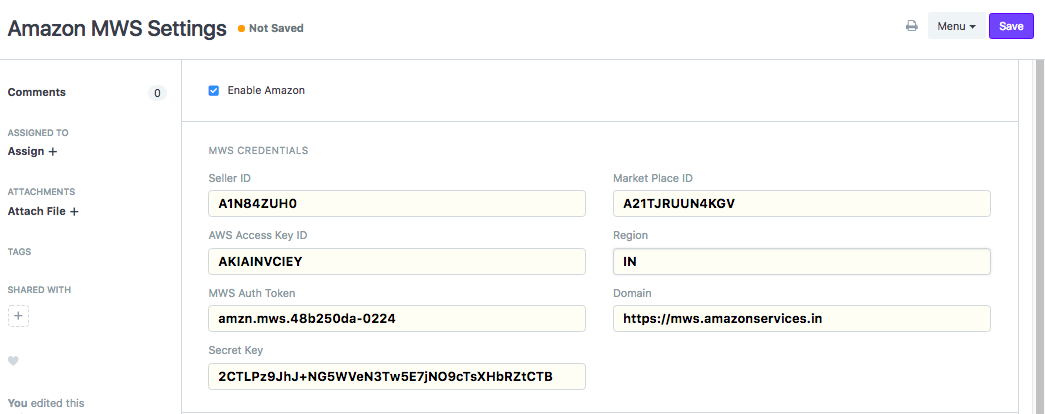The image size is (1045, 414).
Task: Click the Amazon MWS Settings title
Action: click(117, 28)
